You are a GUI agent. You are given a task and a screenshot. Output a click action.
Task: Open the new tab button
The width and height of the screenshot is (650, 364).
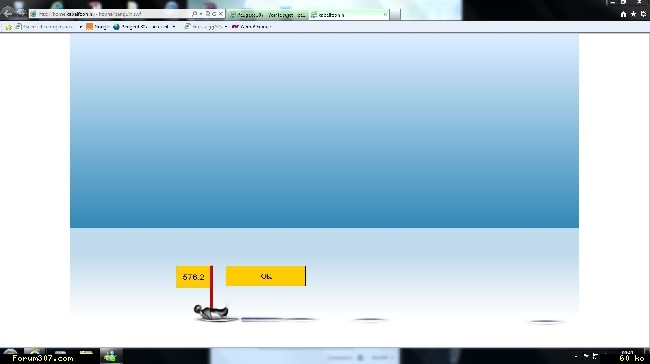pos(395,15)
